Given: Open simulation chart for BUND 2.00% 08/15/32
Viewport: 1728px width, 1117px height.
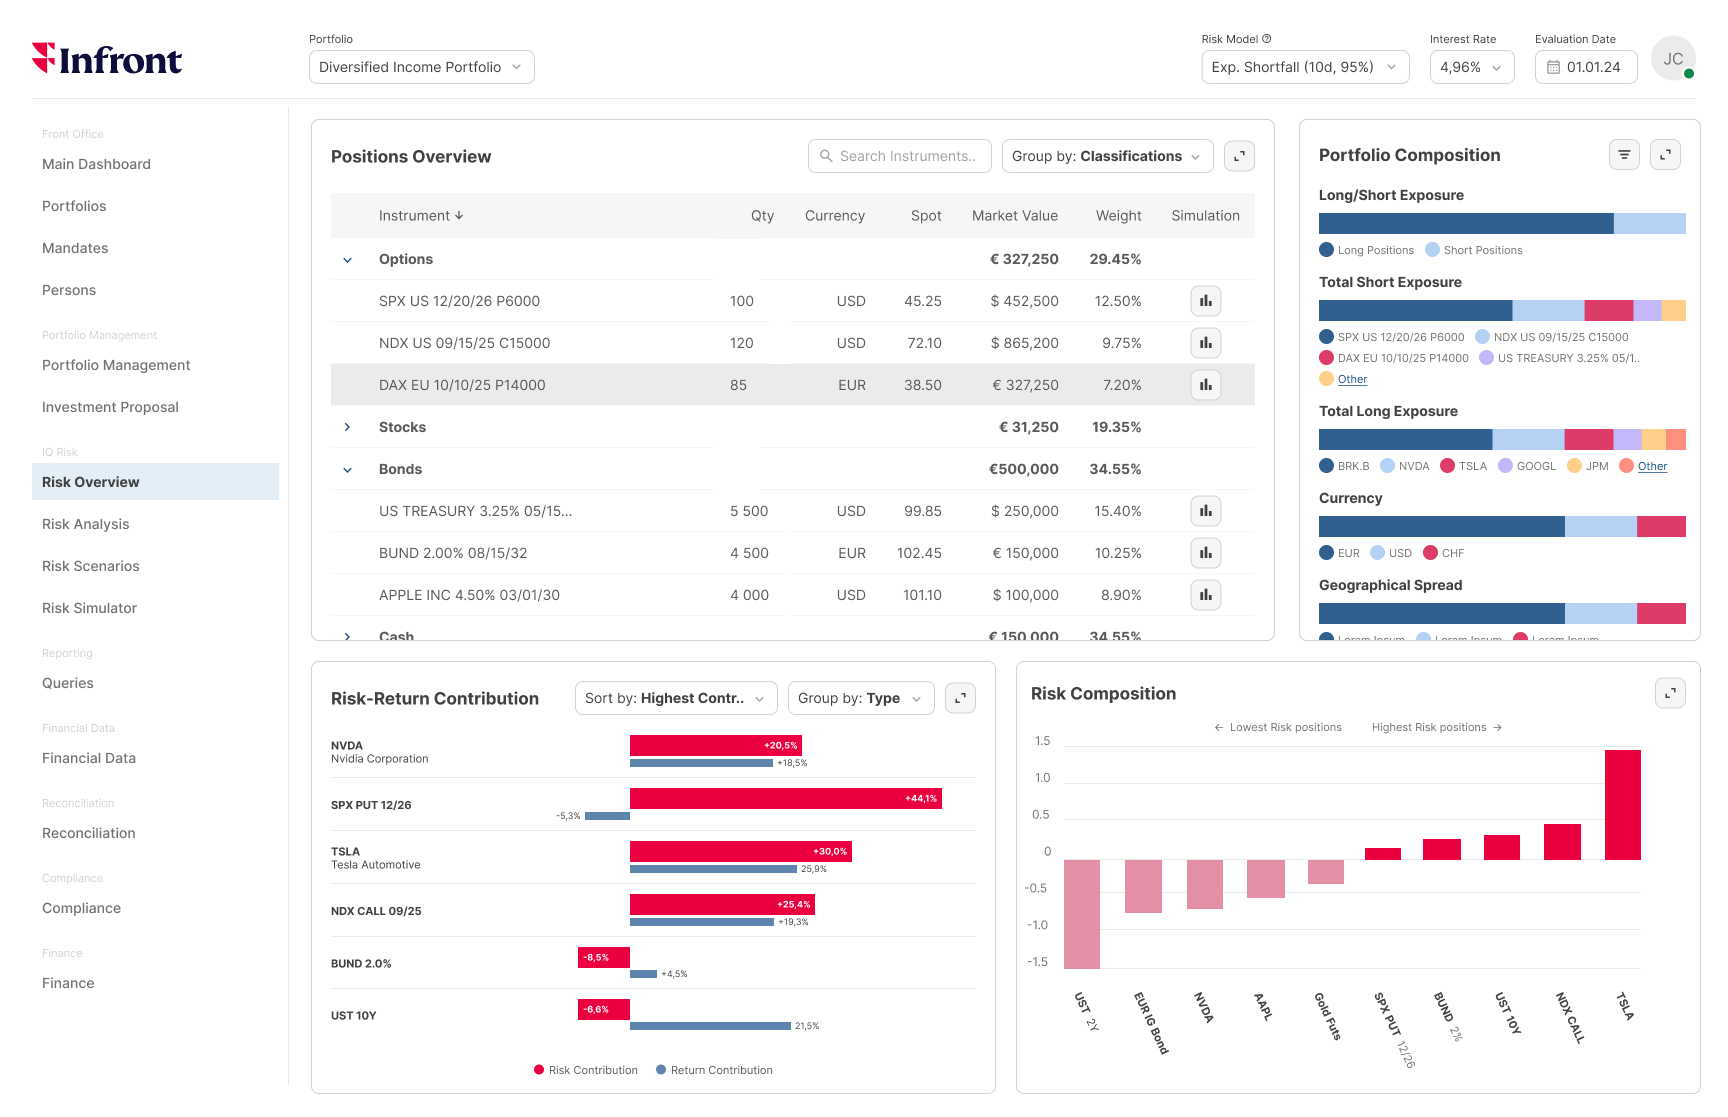Looking at the screenshot, I should pos(1205,553).
